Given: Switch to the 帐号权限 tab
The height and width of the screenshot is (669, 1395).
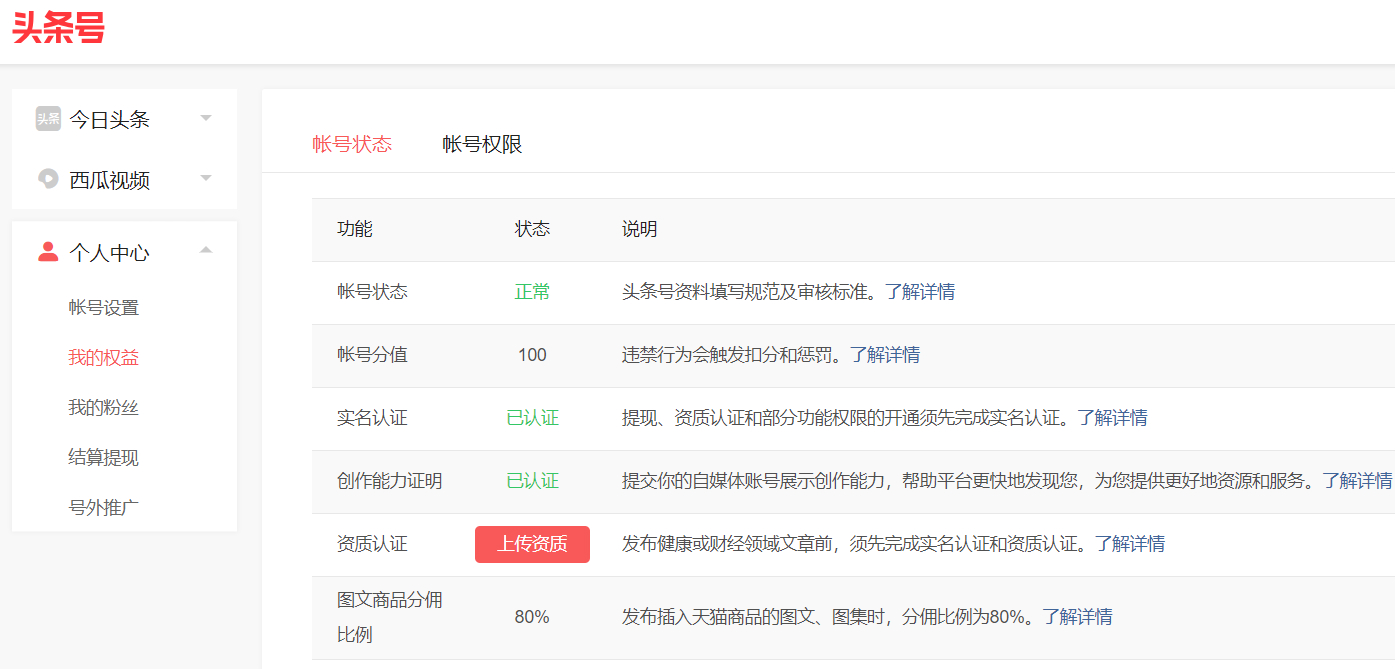Looking at the screenshot, I should pyautogui.click(x=482, y=144).
